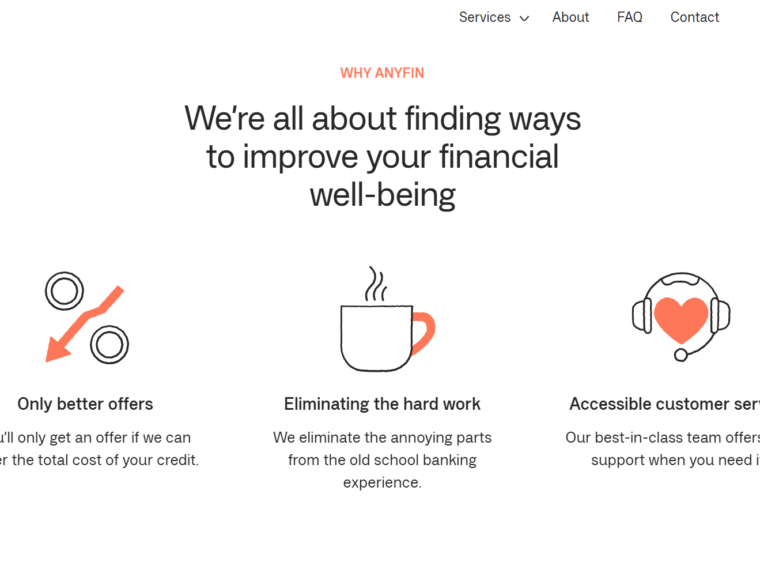Click the steam lines above cup
Screen dimensions: 760x570
coord(376,284)
